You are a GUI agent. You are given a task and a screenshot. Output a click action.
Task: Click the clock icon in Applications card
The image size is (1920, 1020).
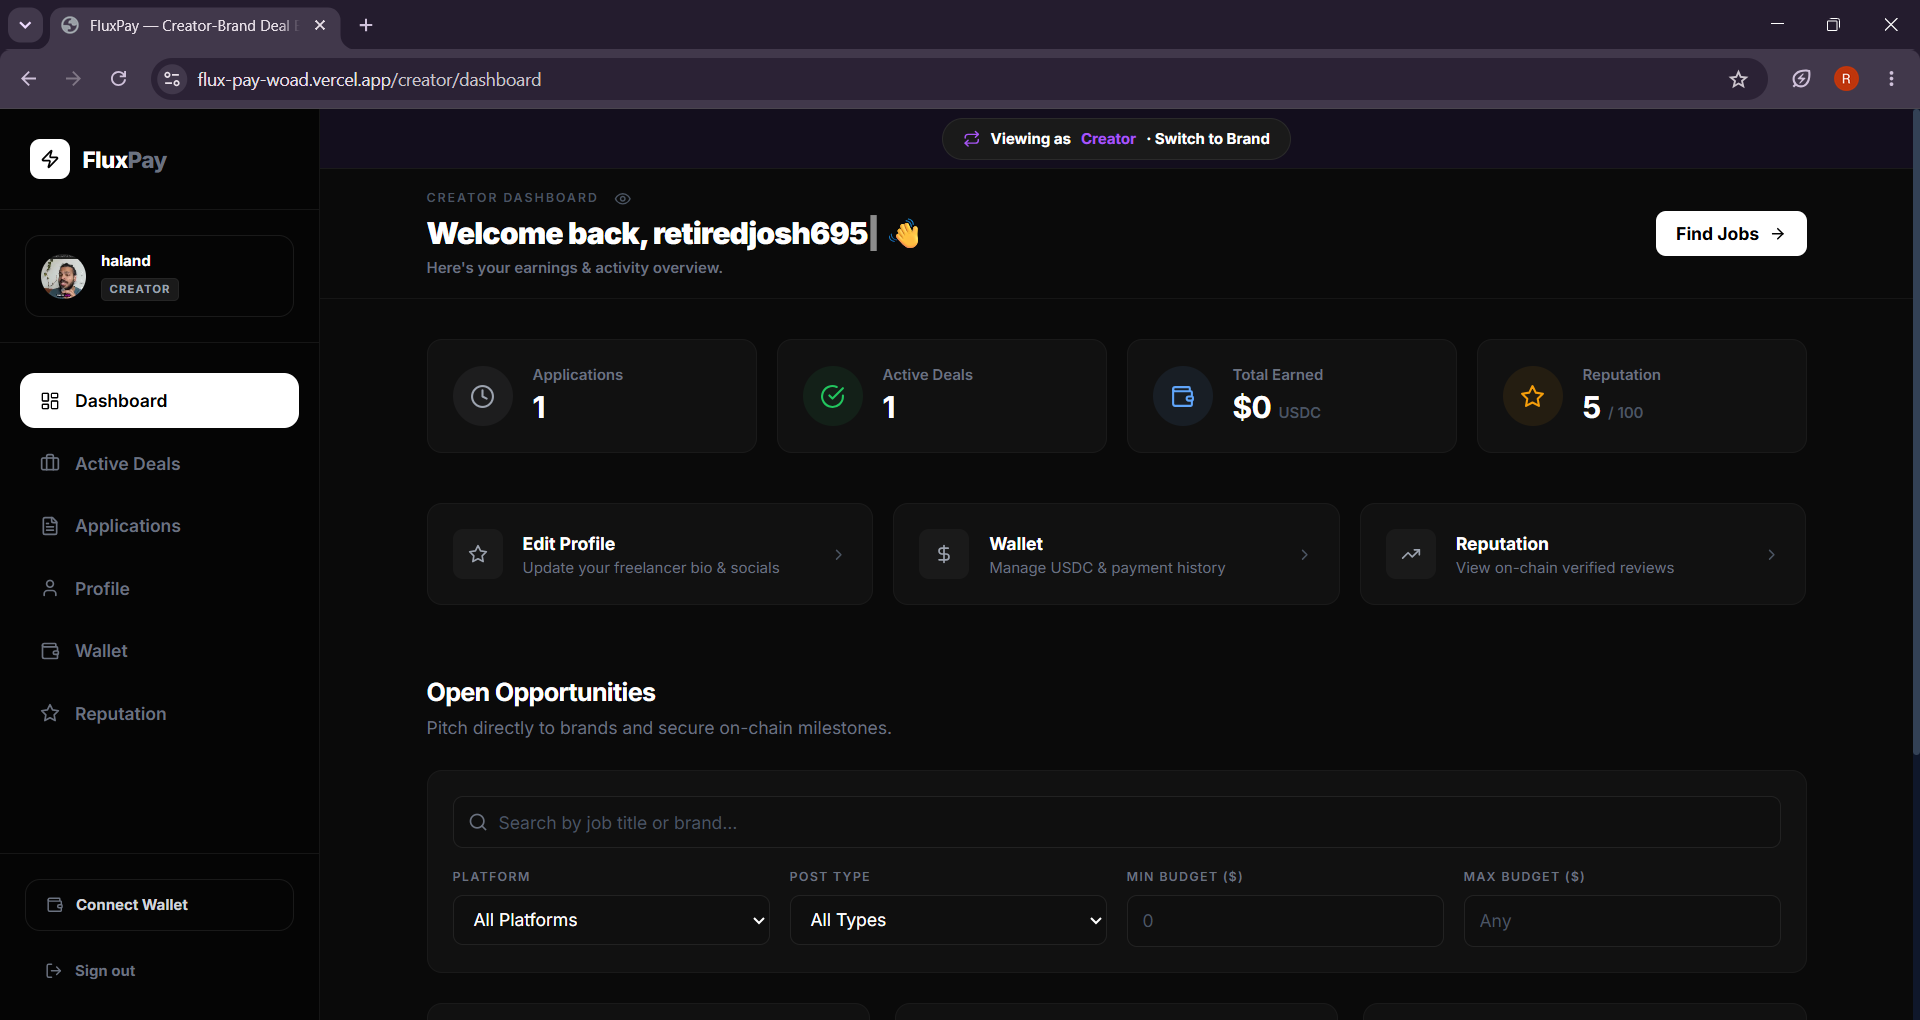pos(483,396)
